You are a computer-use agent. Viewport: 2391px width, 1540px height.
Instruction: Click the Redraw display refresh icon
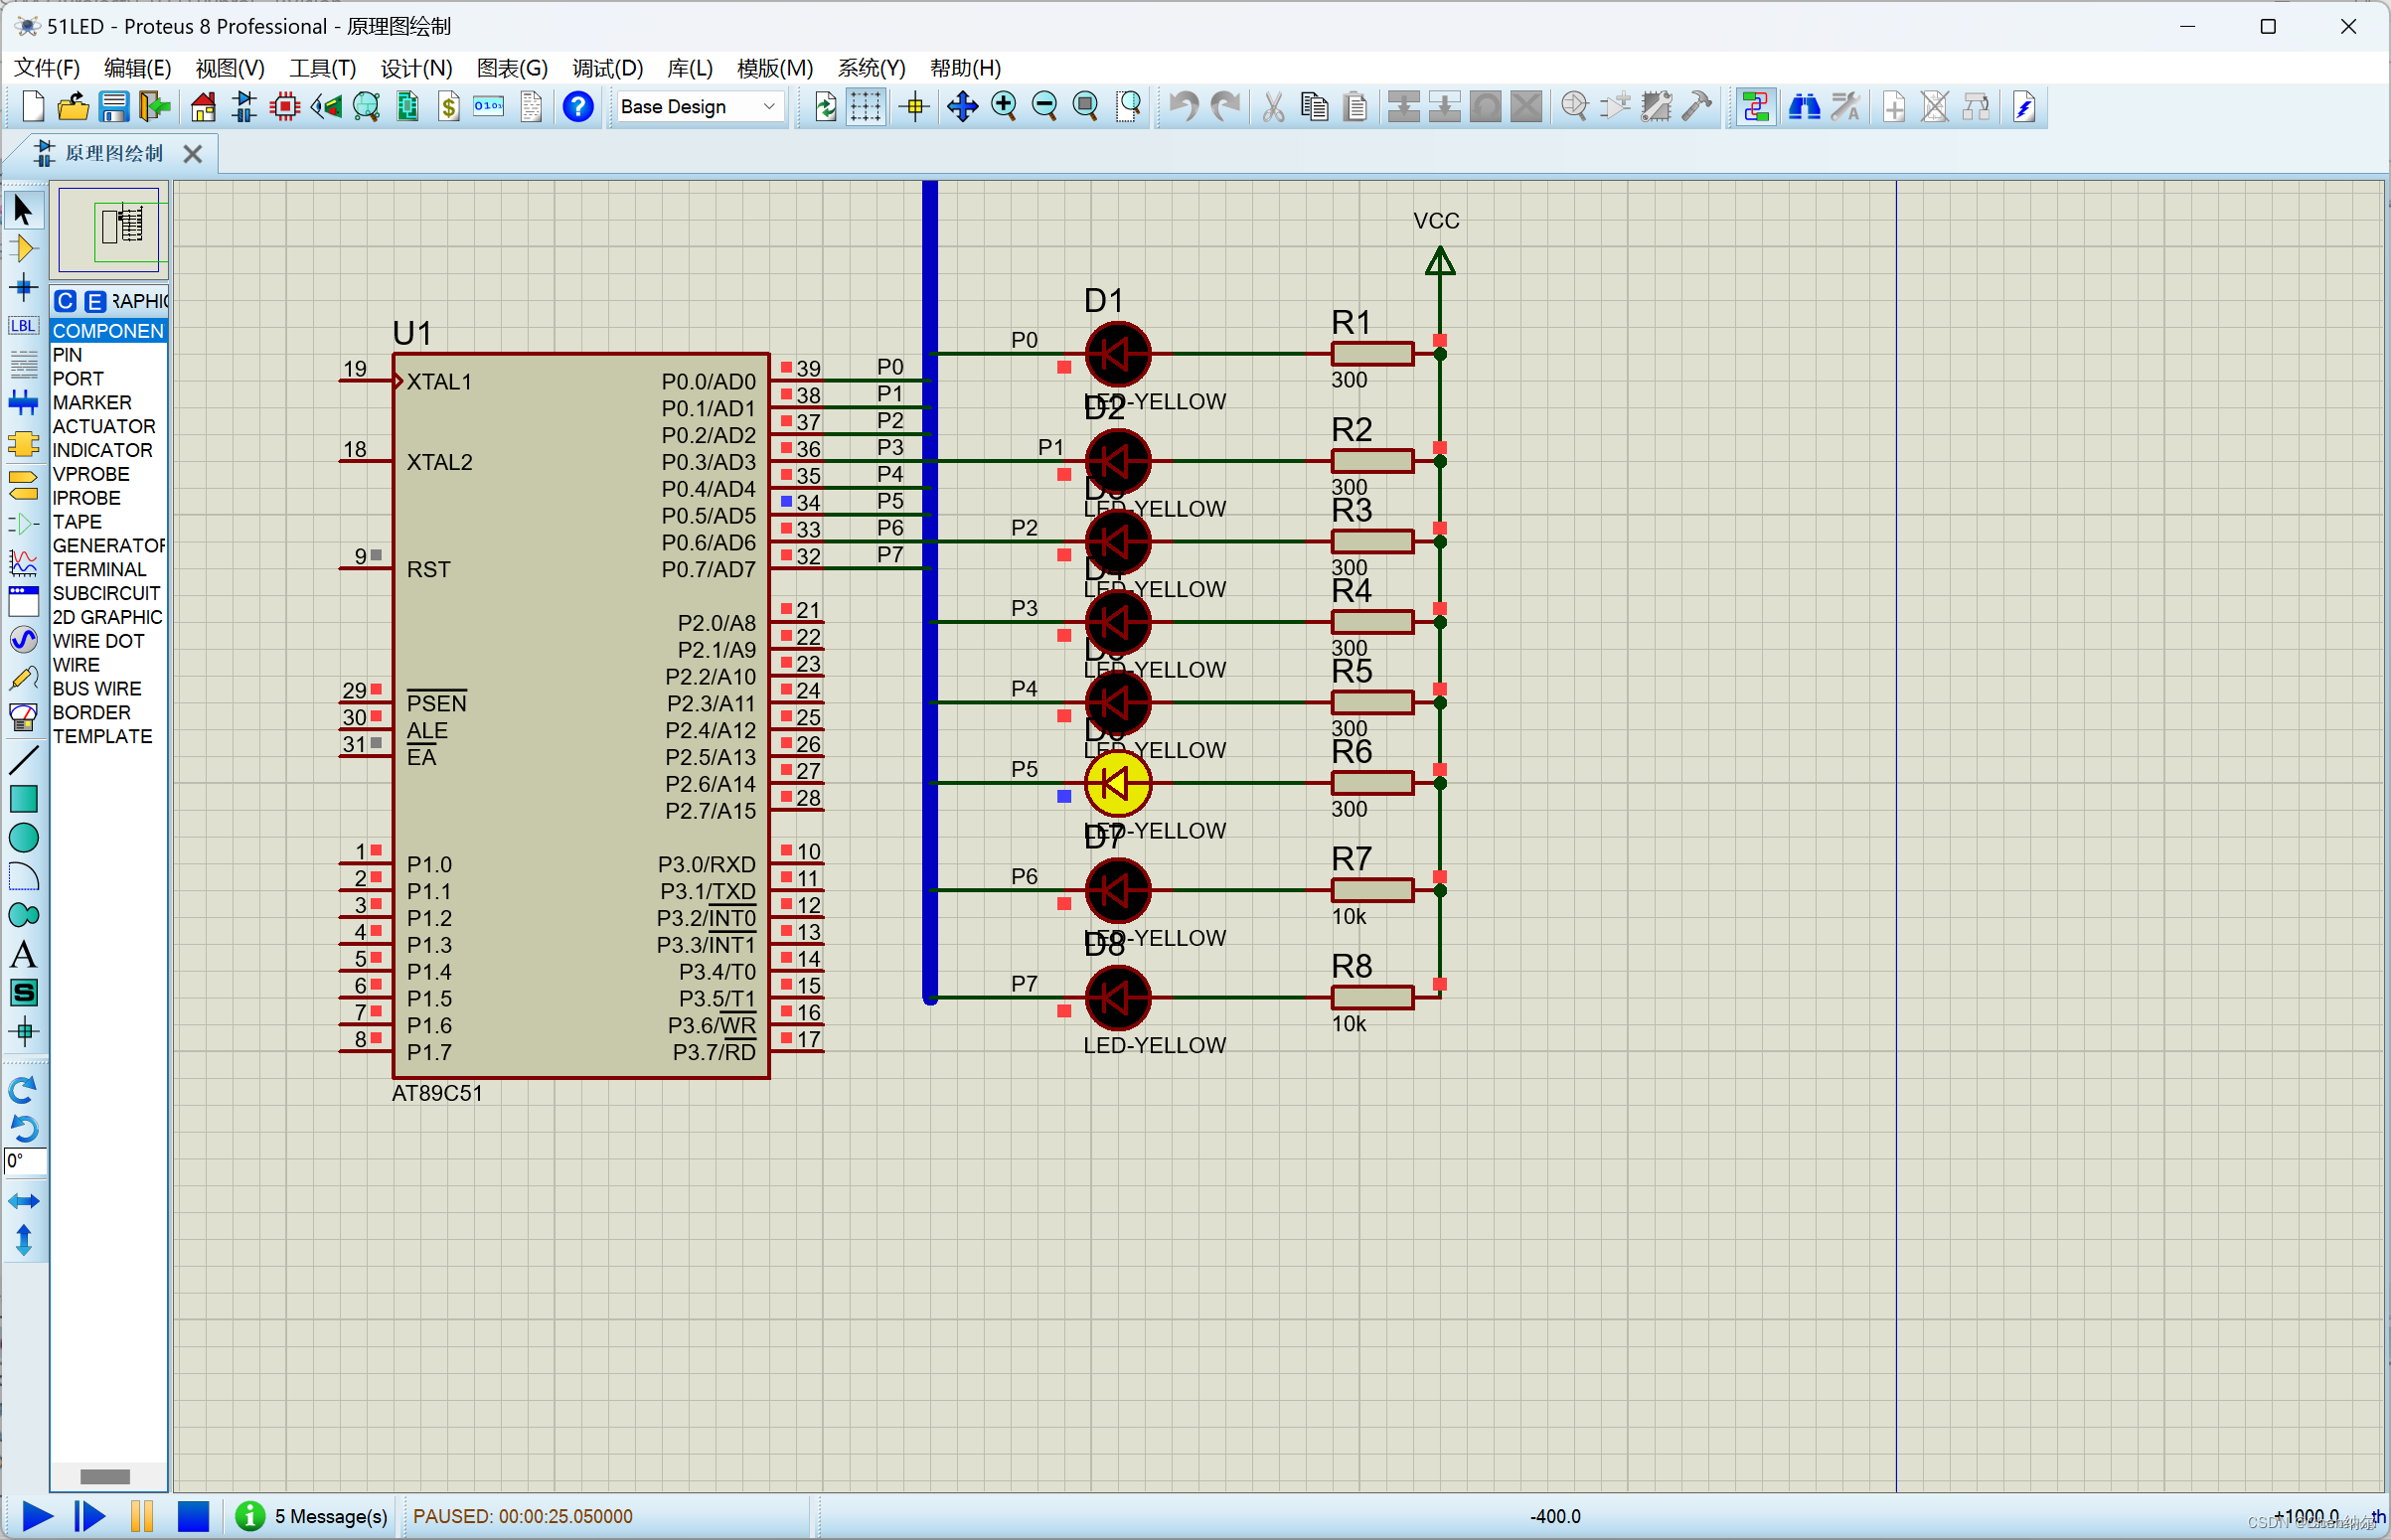coord(825,106)
